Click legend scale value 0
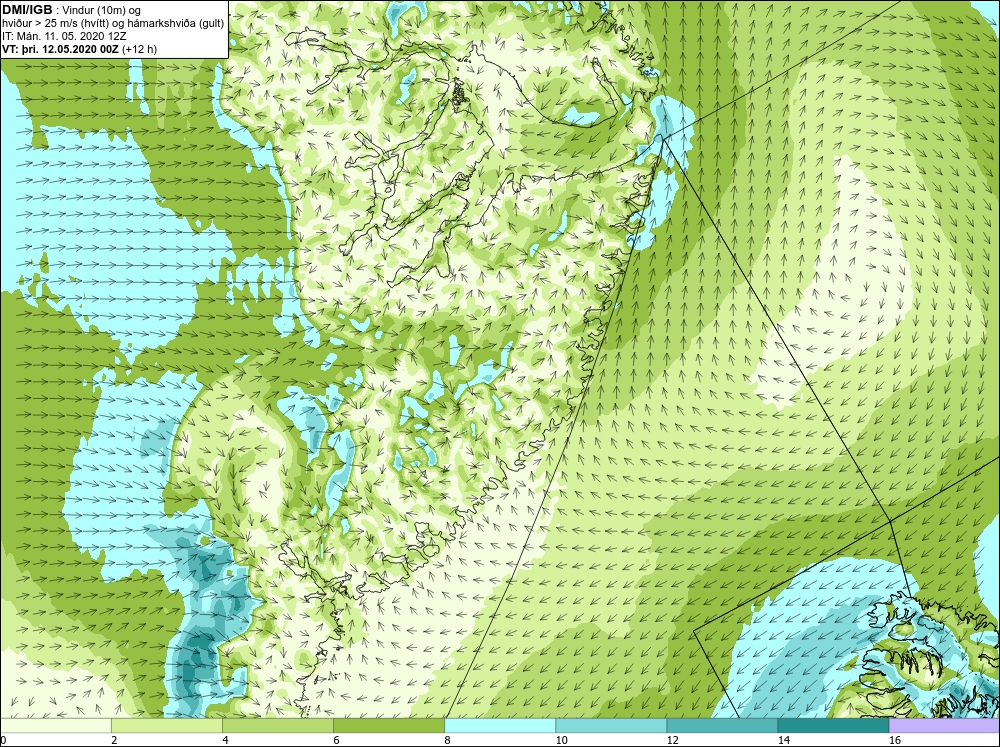This screenshot has height=747, width=1000. coord(3,740)
